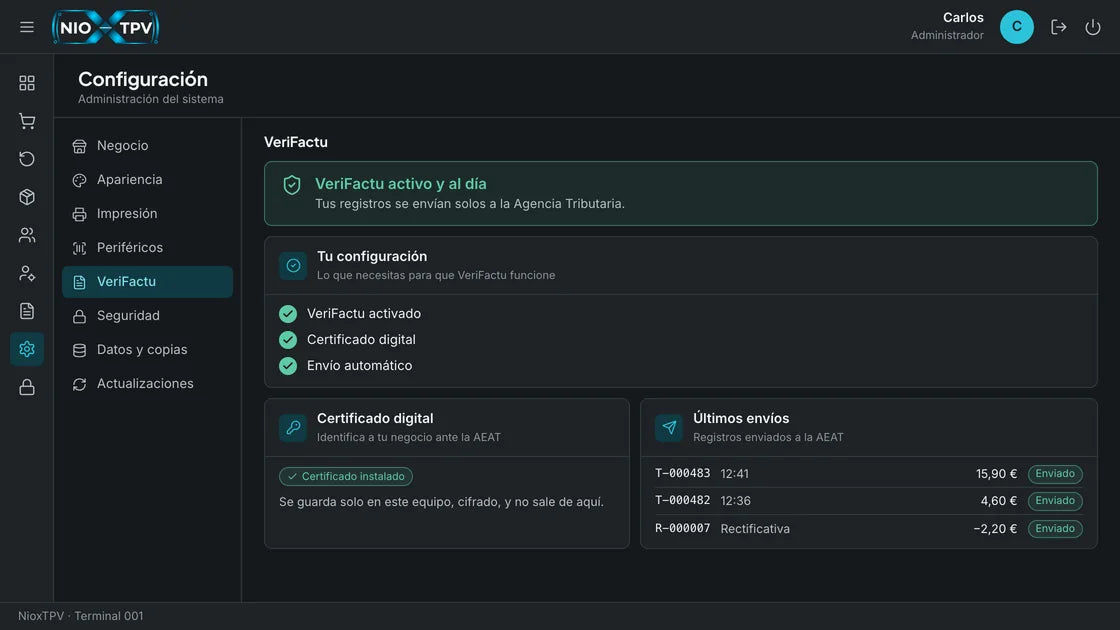Open the Periféricos settings section
The width and height of the screenshot is (1120, 630).
click(147, 248)
